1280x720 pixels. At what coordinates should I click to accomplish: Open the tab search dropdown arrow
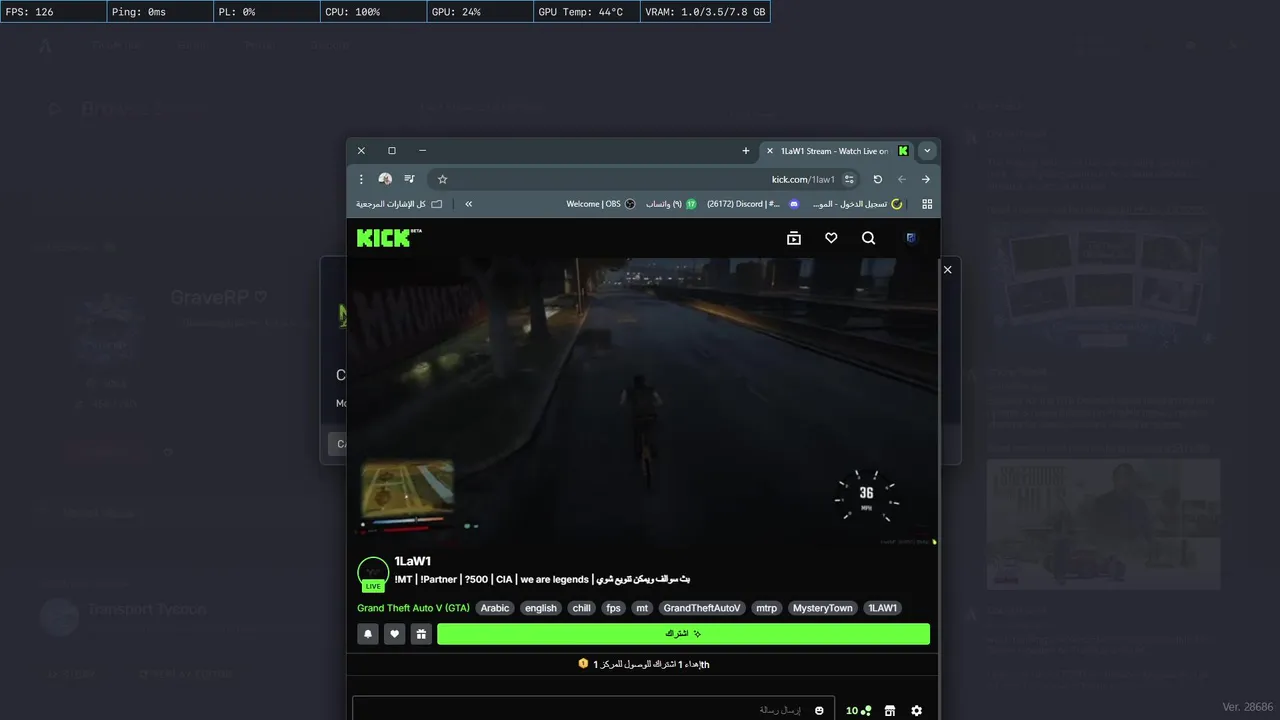pyautogui.click(x=927, y=151)
